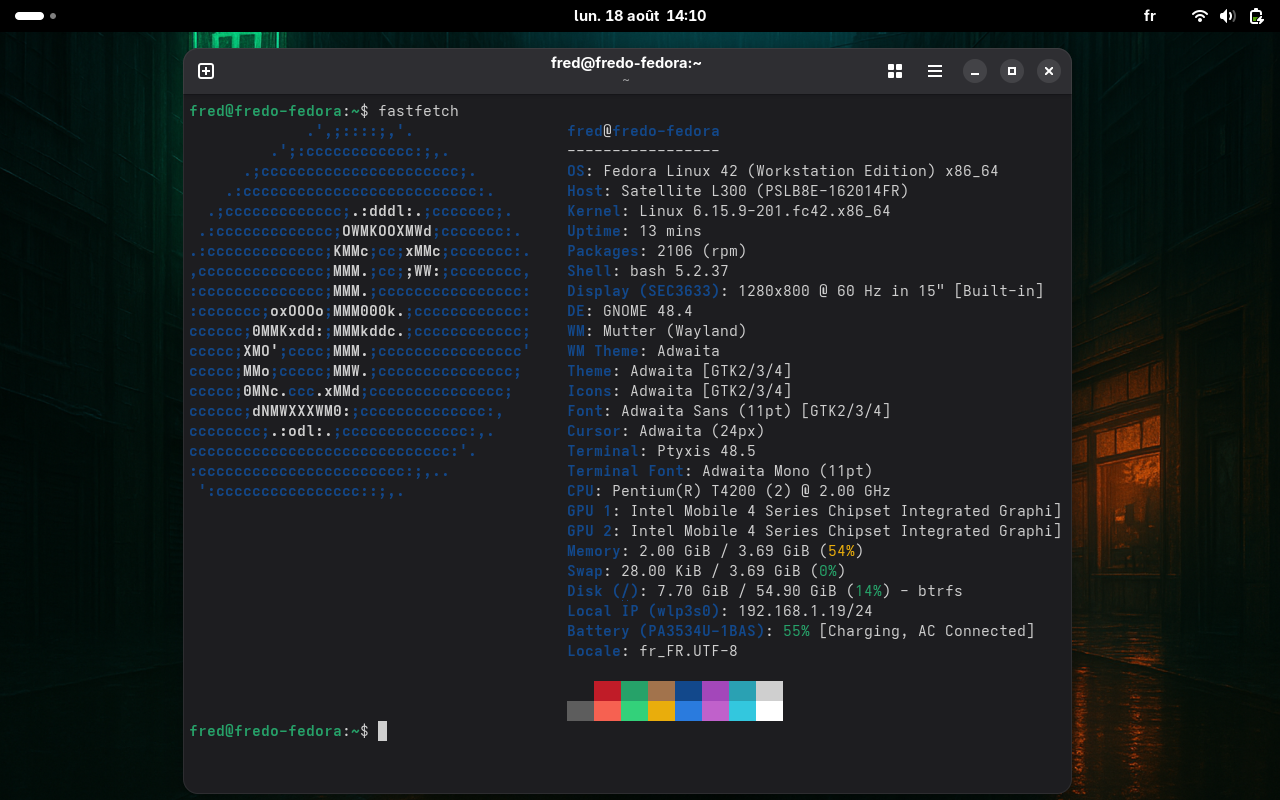The width and height of the screenshot is (1280, 800).
Task: Maximize the terminal window
Action: pyautogui.click(x=1012, y=71)
